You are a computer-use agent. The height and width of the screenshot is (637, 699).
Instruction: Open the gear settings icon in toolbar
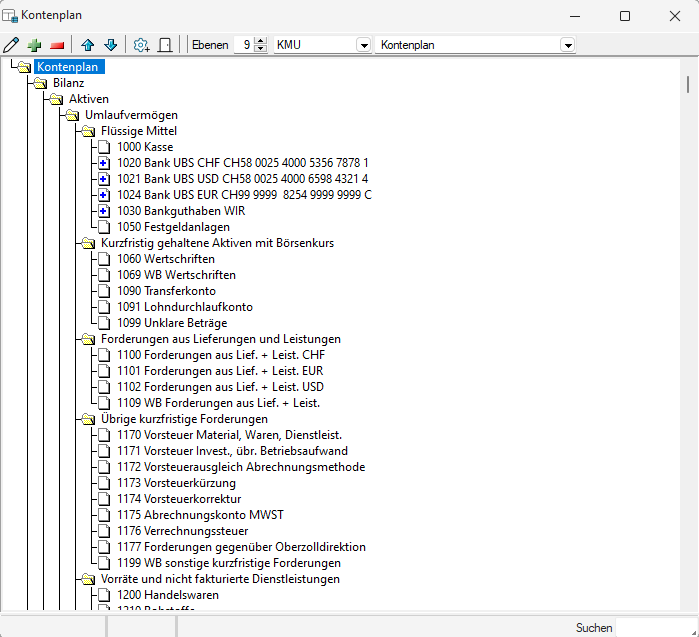pos(141,45)
